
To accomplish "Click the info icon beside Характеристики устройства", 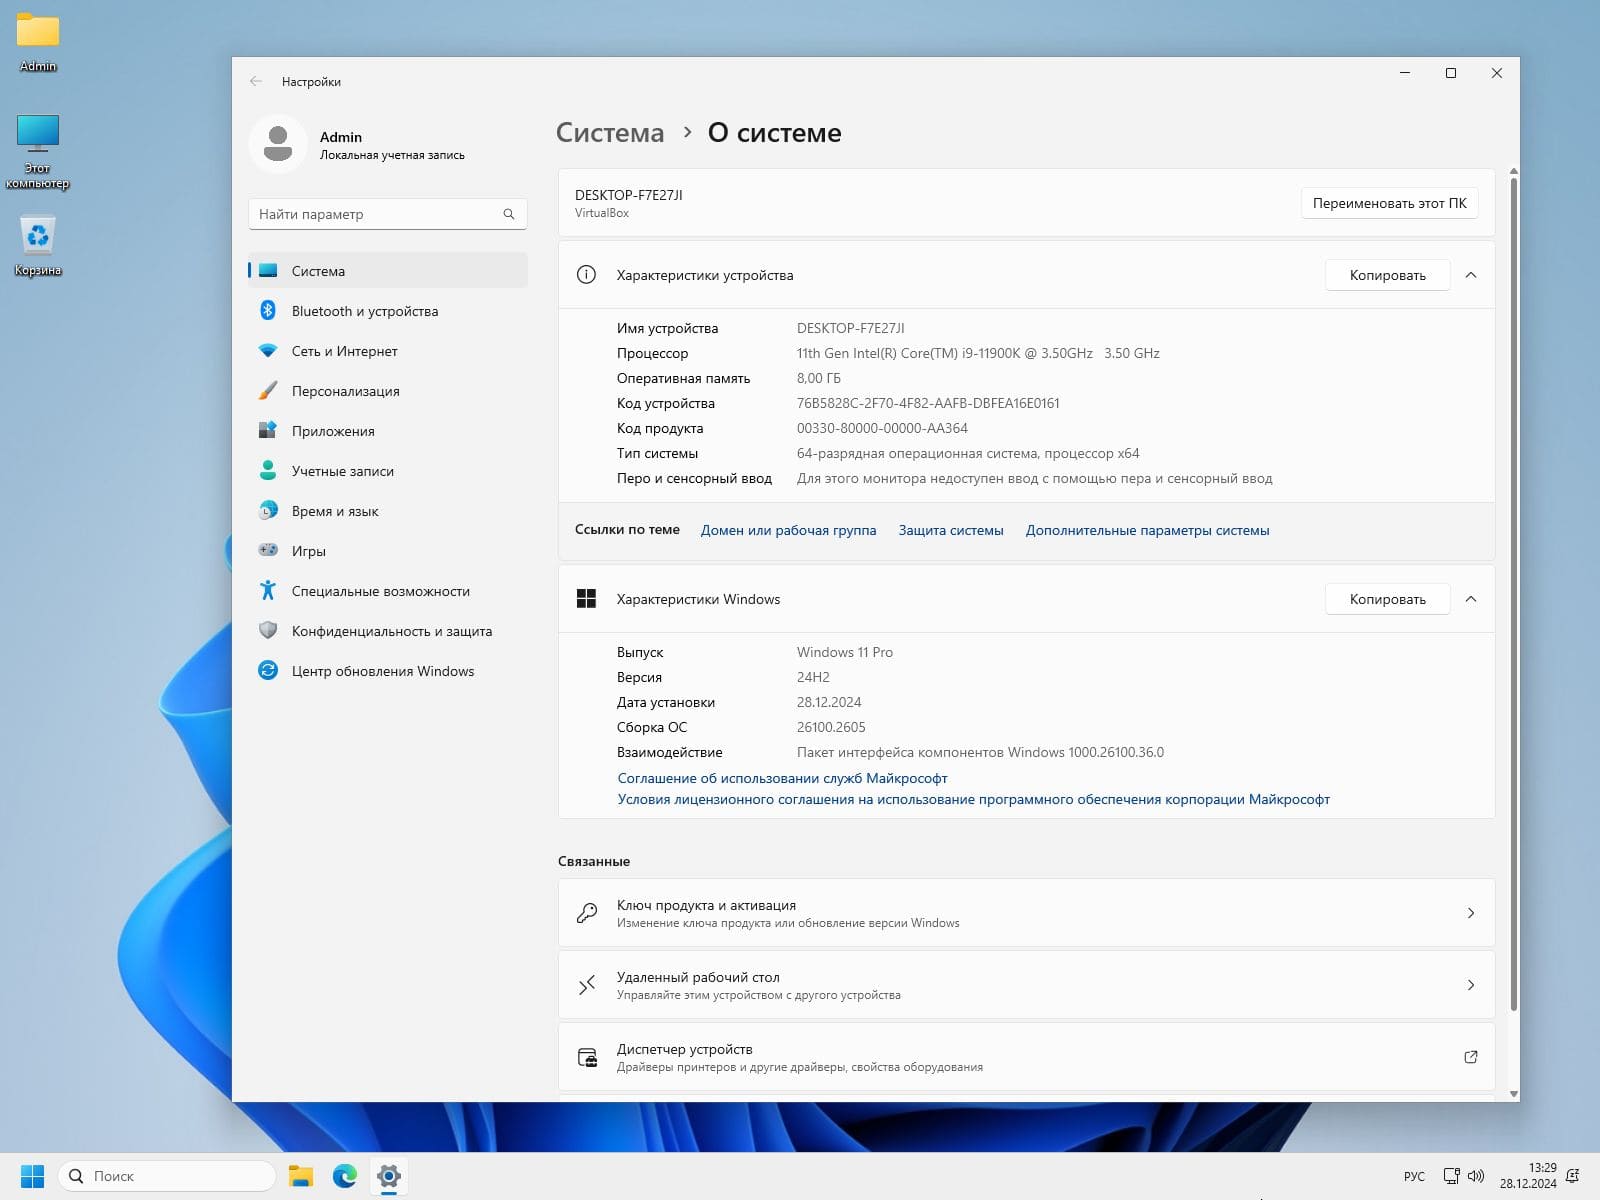I will 587,275.
